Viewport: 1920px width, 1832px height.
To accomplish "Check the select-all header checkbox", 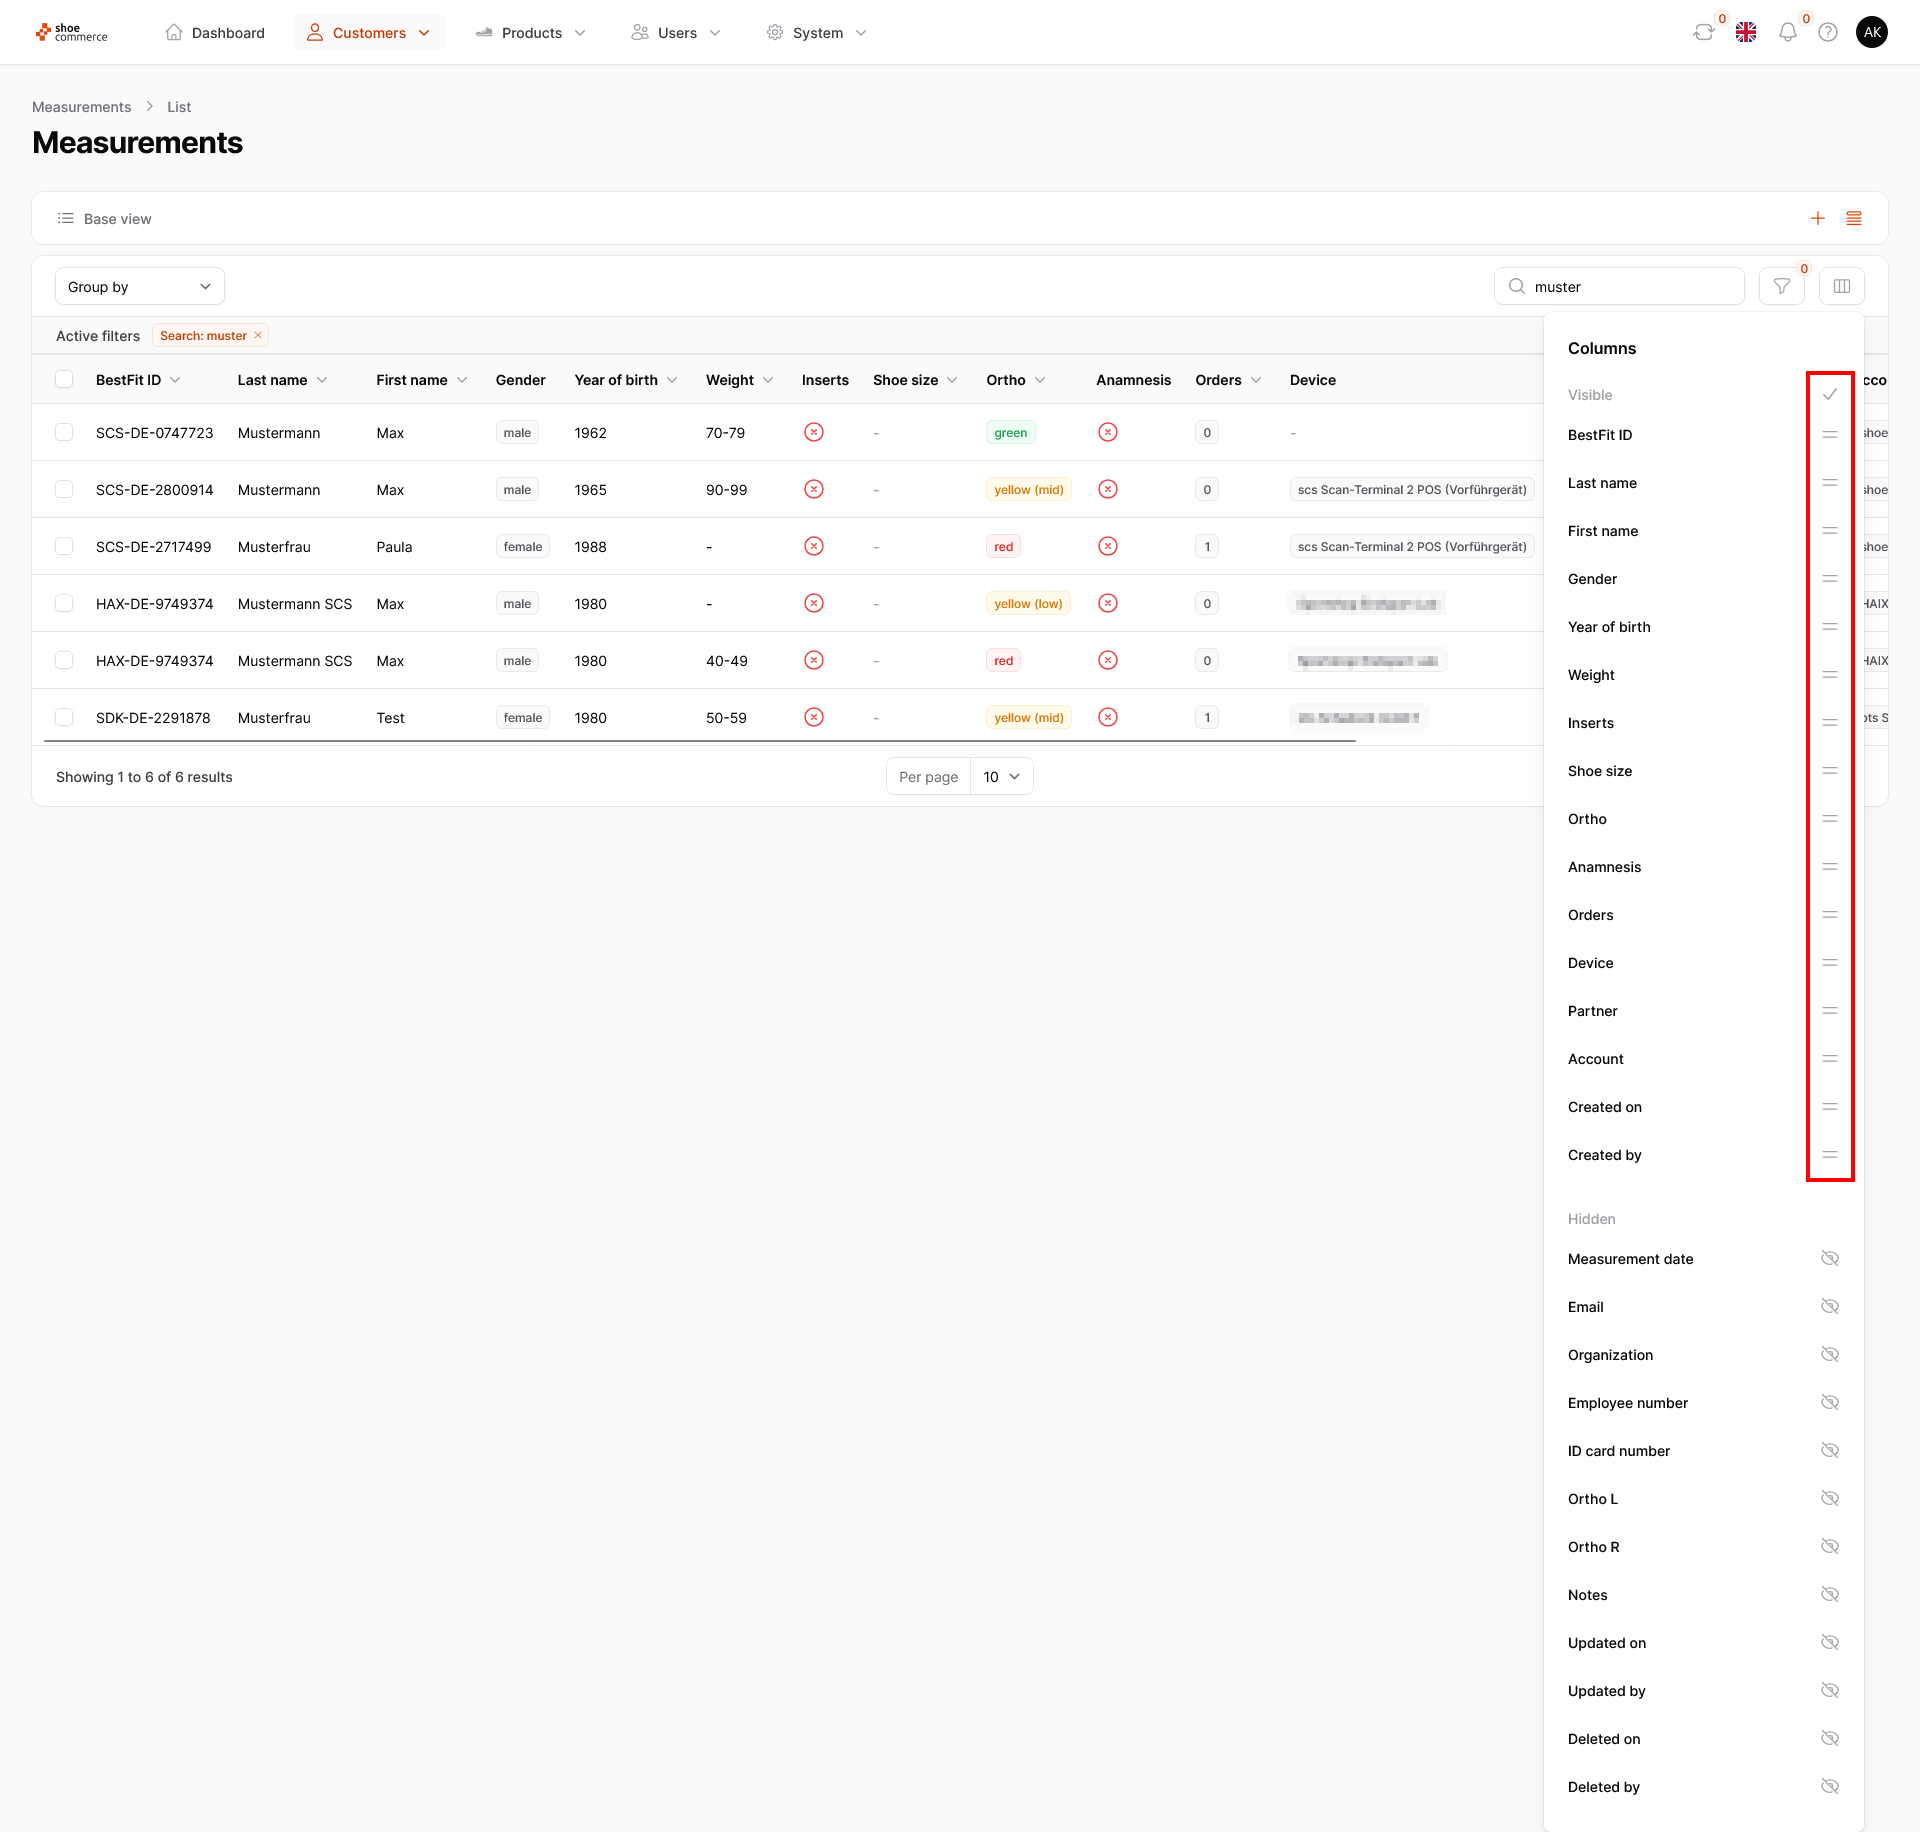I will click(64, 380).
